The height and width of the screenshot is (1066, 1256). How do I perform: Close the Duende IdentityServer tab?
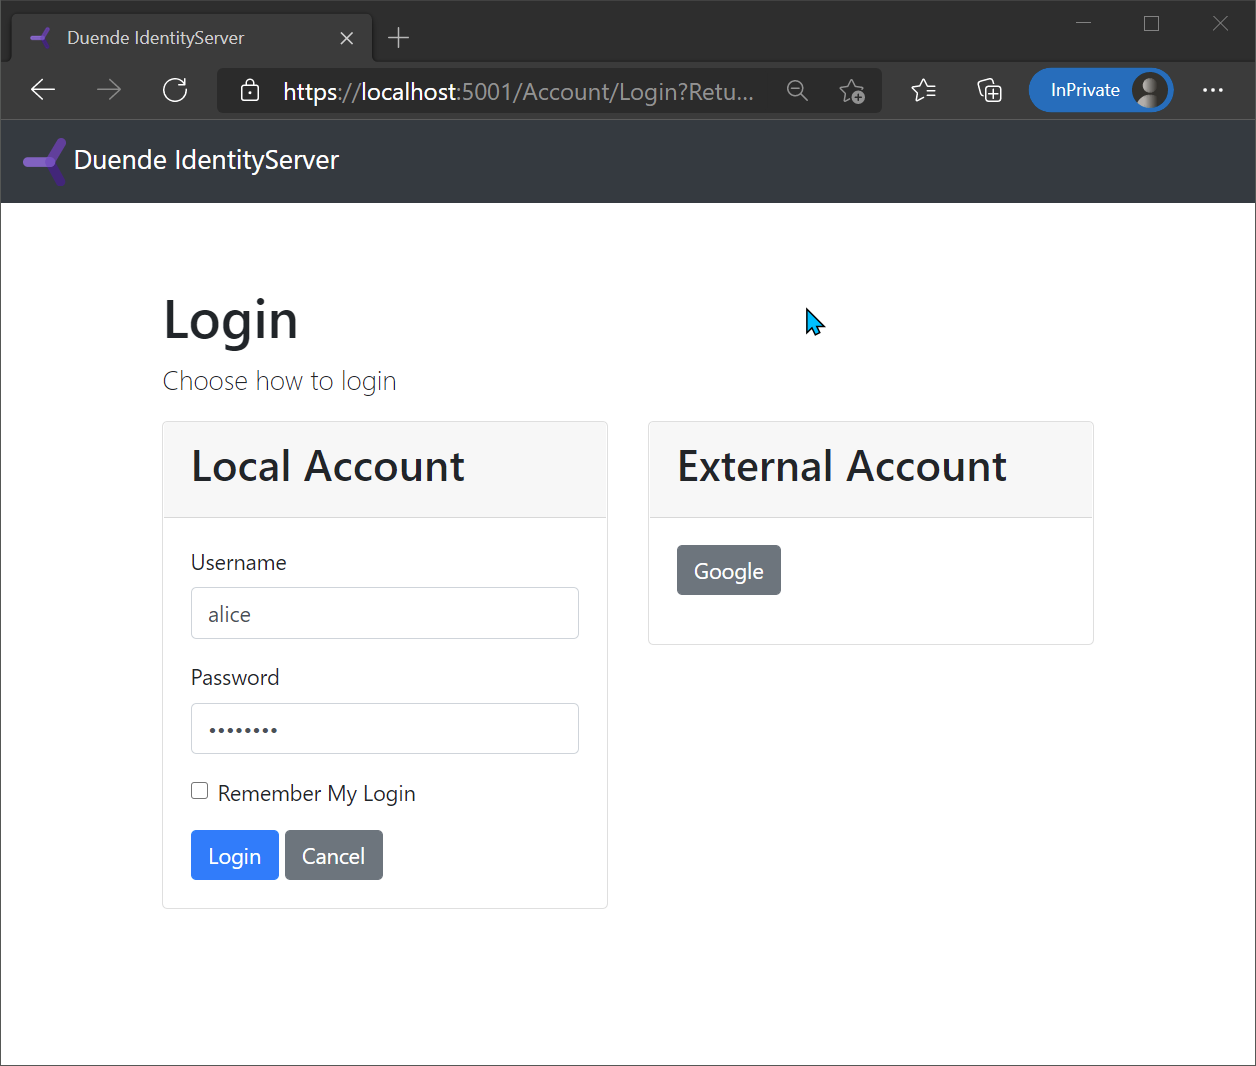[347, 38]
